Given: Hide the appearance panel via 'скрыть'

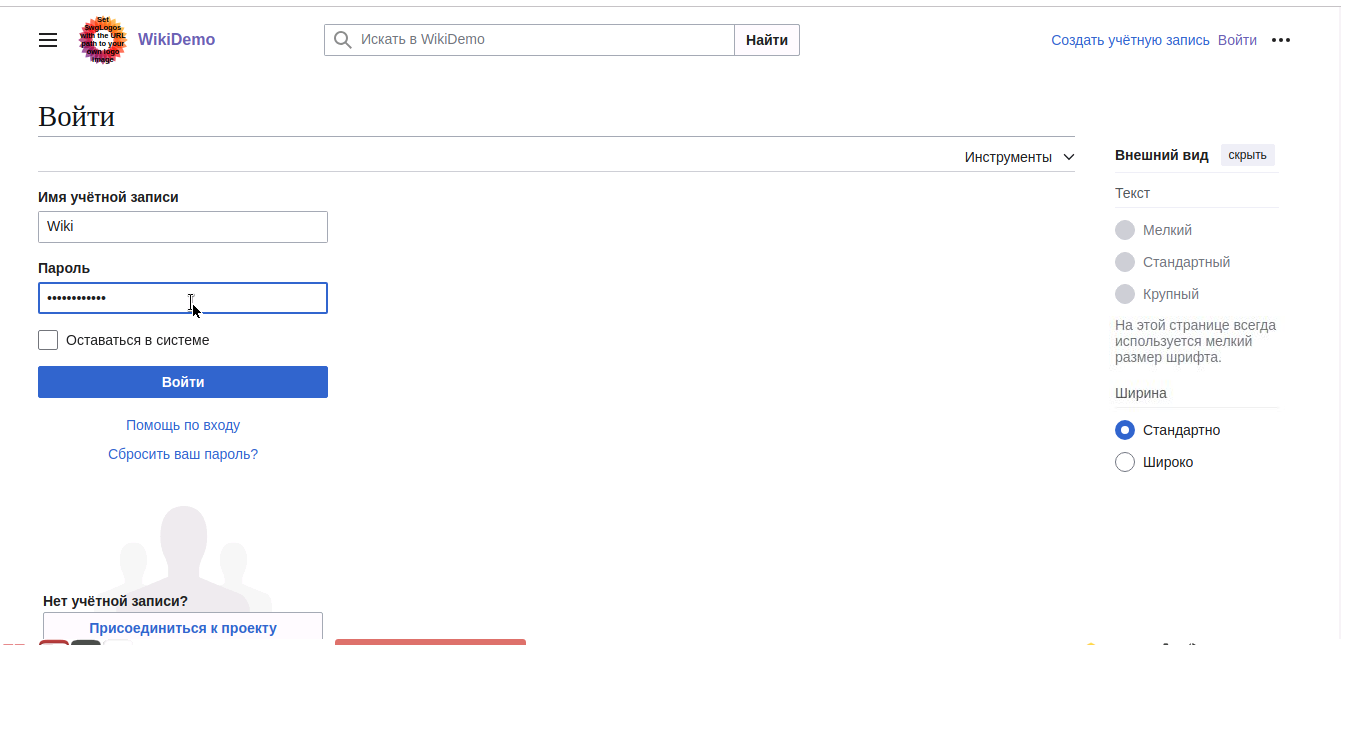Looking at the screenshot, I should 1247,155.
